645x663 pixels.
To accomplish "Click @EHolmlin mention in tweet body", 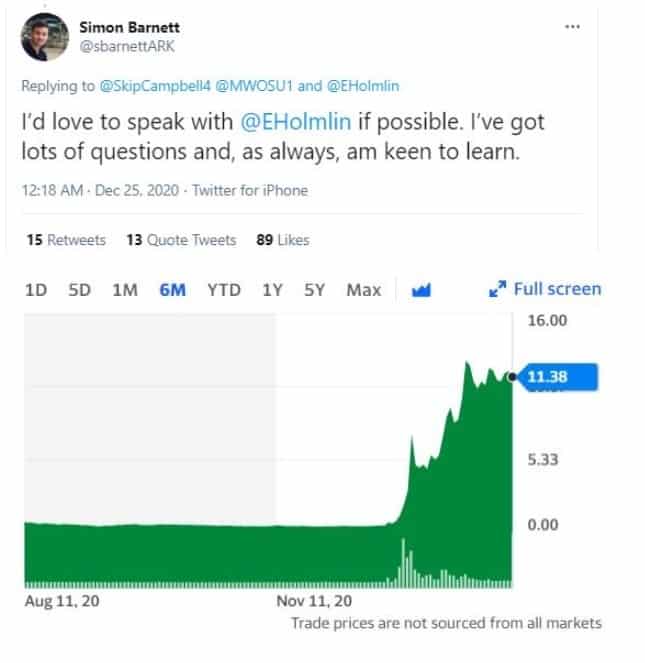I will pos(296,122).
